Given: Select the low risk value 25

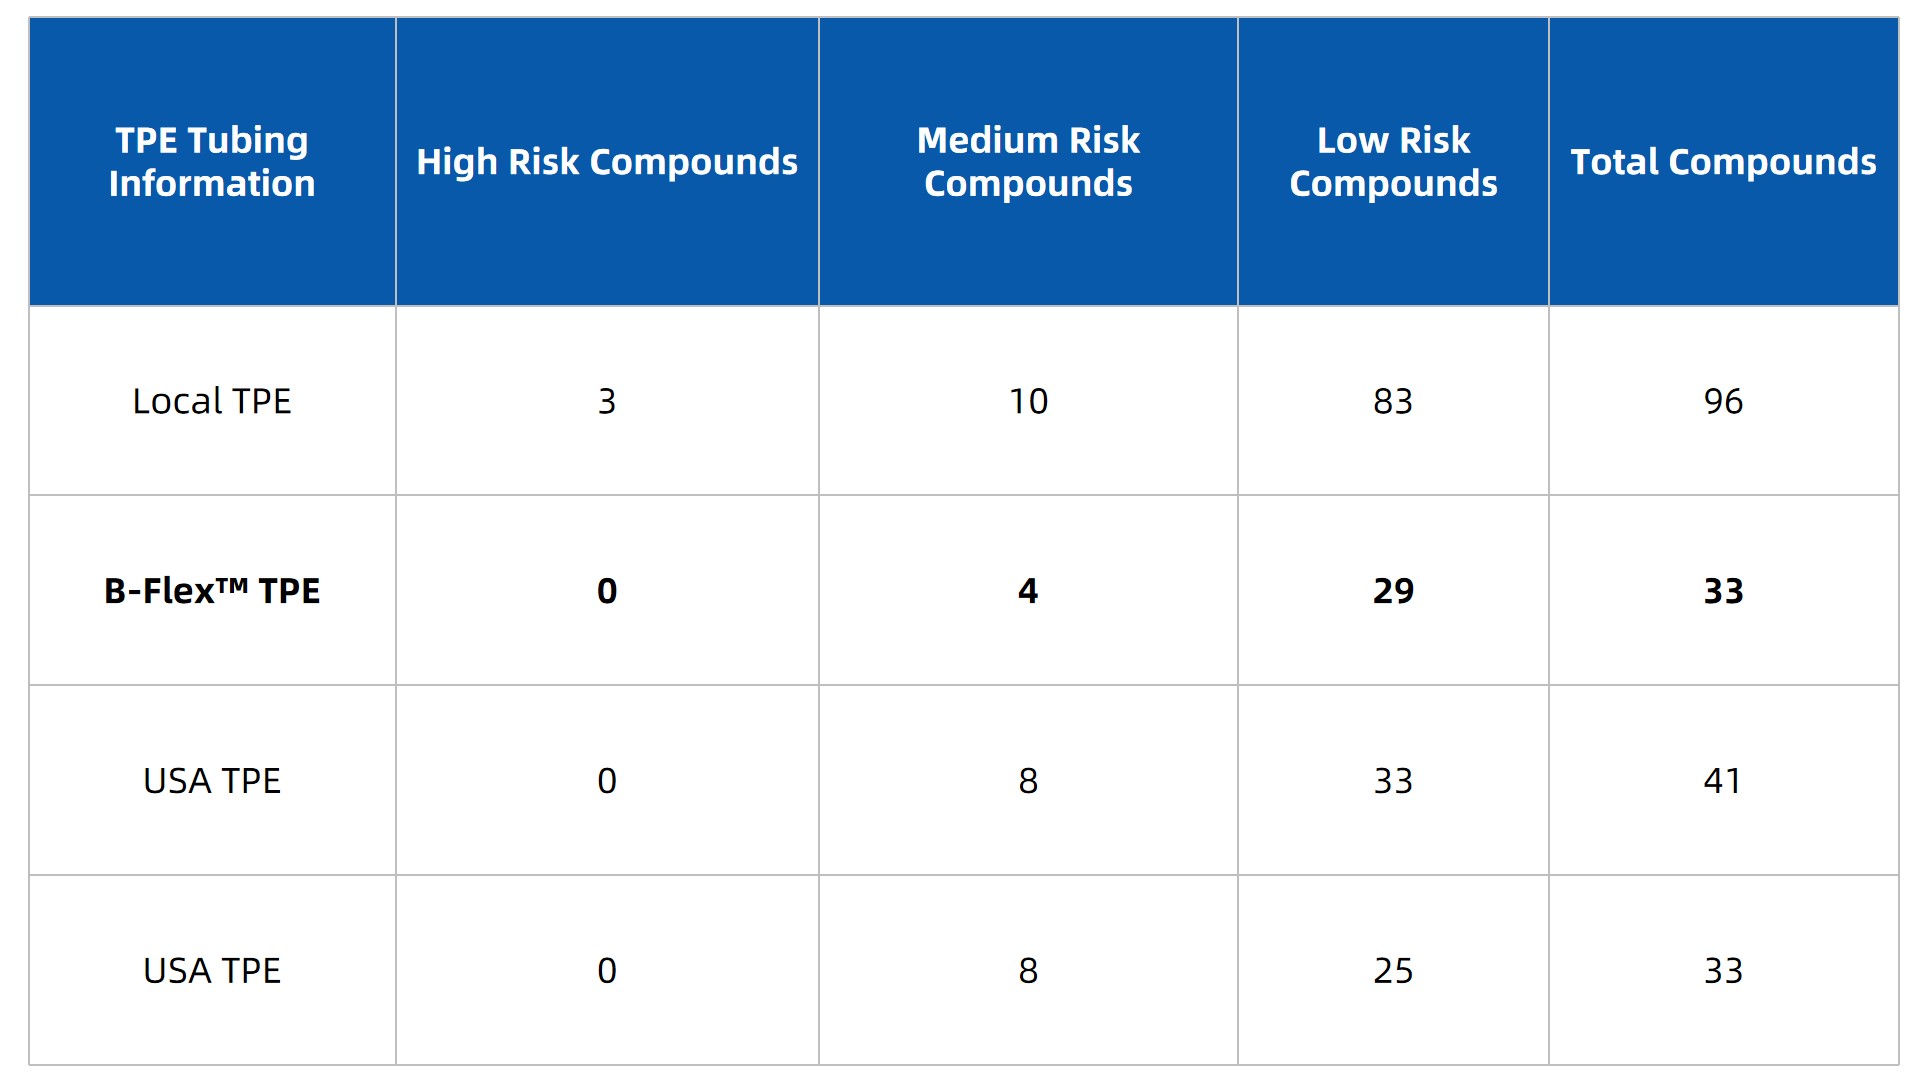Looking at the screenshot, I should (1393, 971).
